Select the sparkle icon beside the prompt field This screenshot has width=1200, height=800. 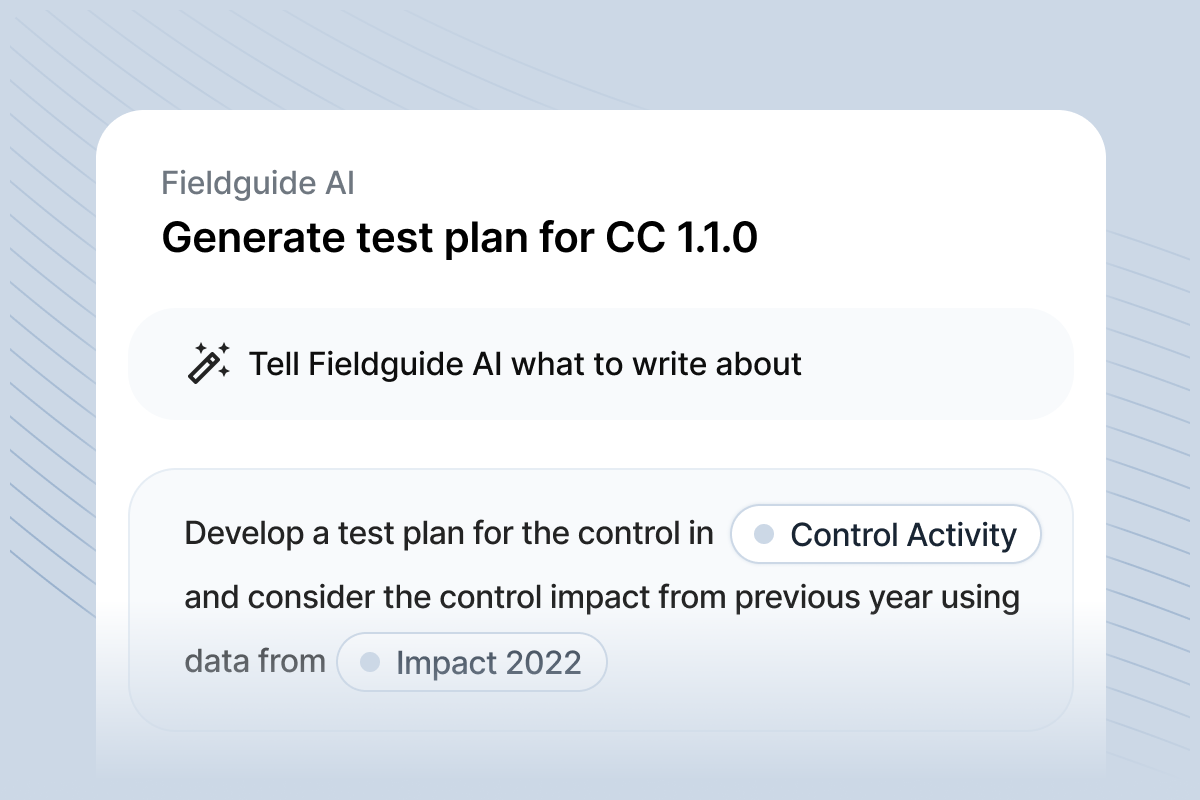[210, 362]
